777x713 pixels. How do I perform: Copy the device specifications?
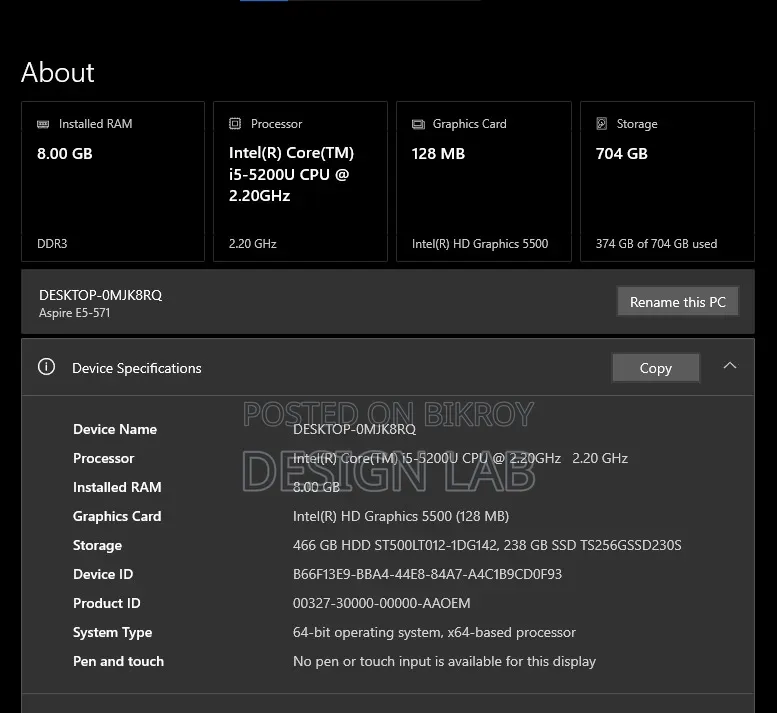pos(656,368)
